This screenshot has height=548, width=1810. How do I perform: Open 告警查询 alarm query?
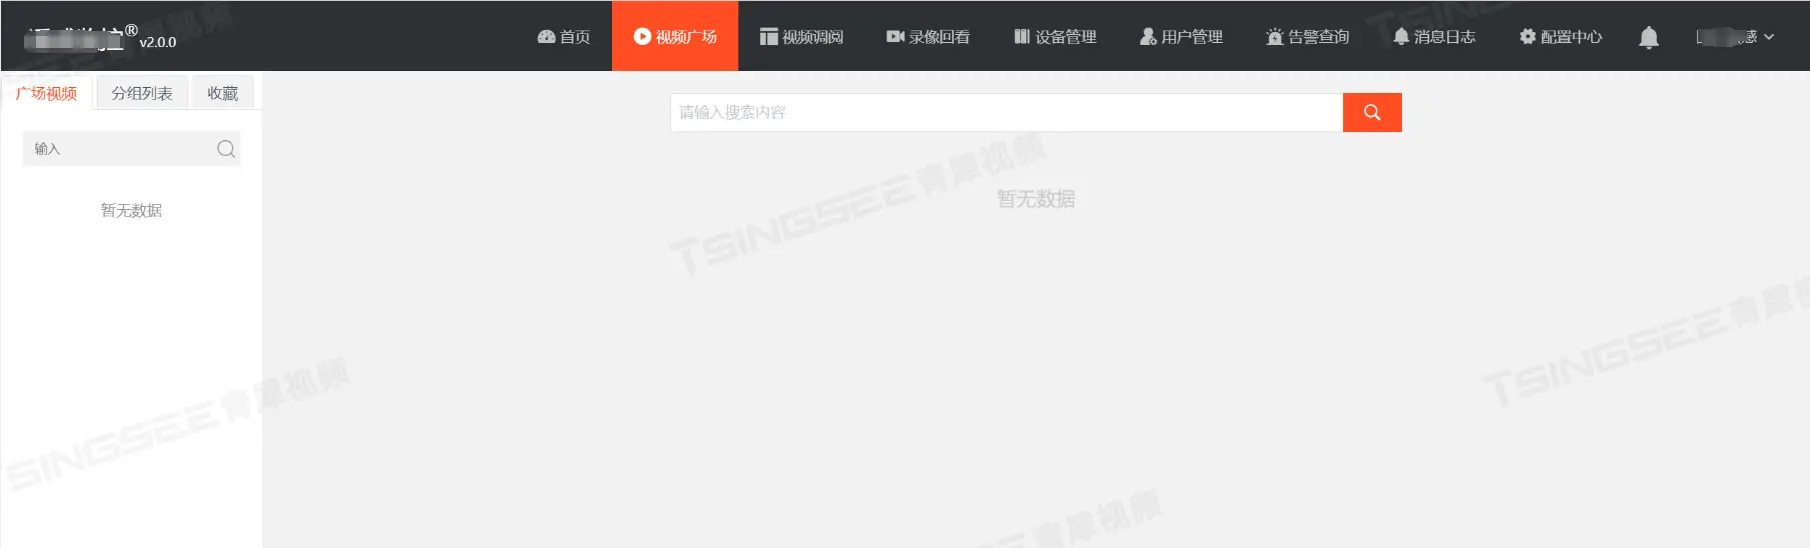tap(1307, 36)
